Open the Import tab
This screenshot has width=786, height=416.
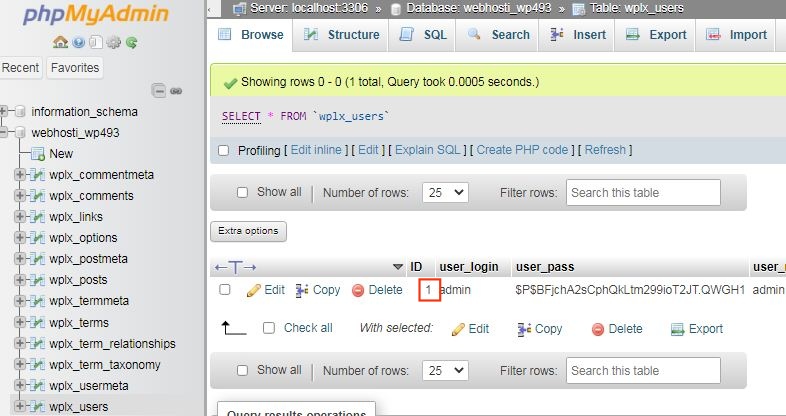coord(735,35)
